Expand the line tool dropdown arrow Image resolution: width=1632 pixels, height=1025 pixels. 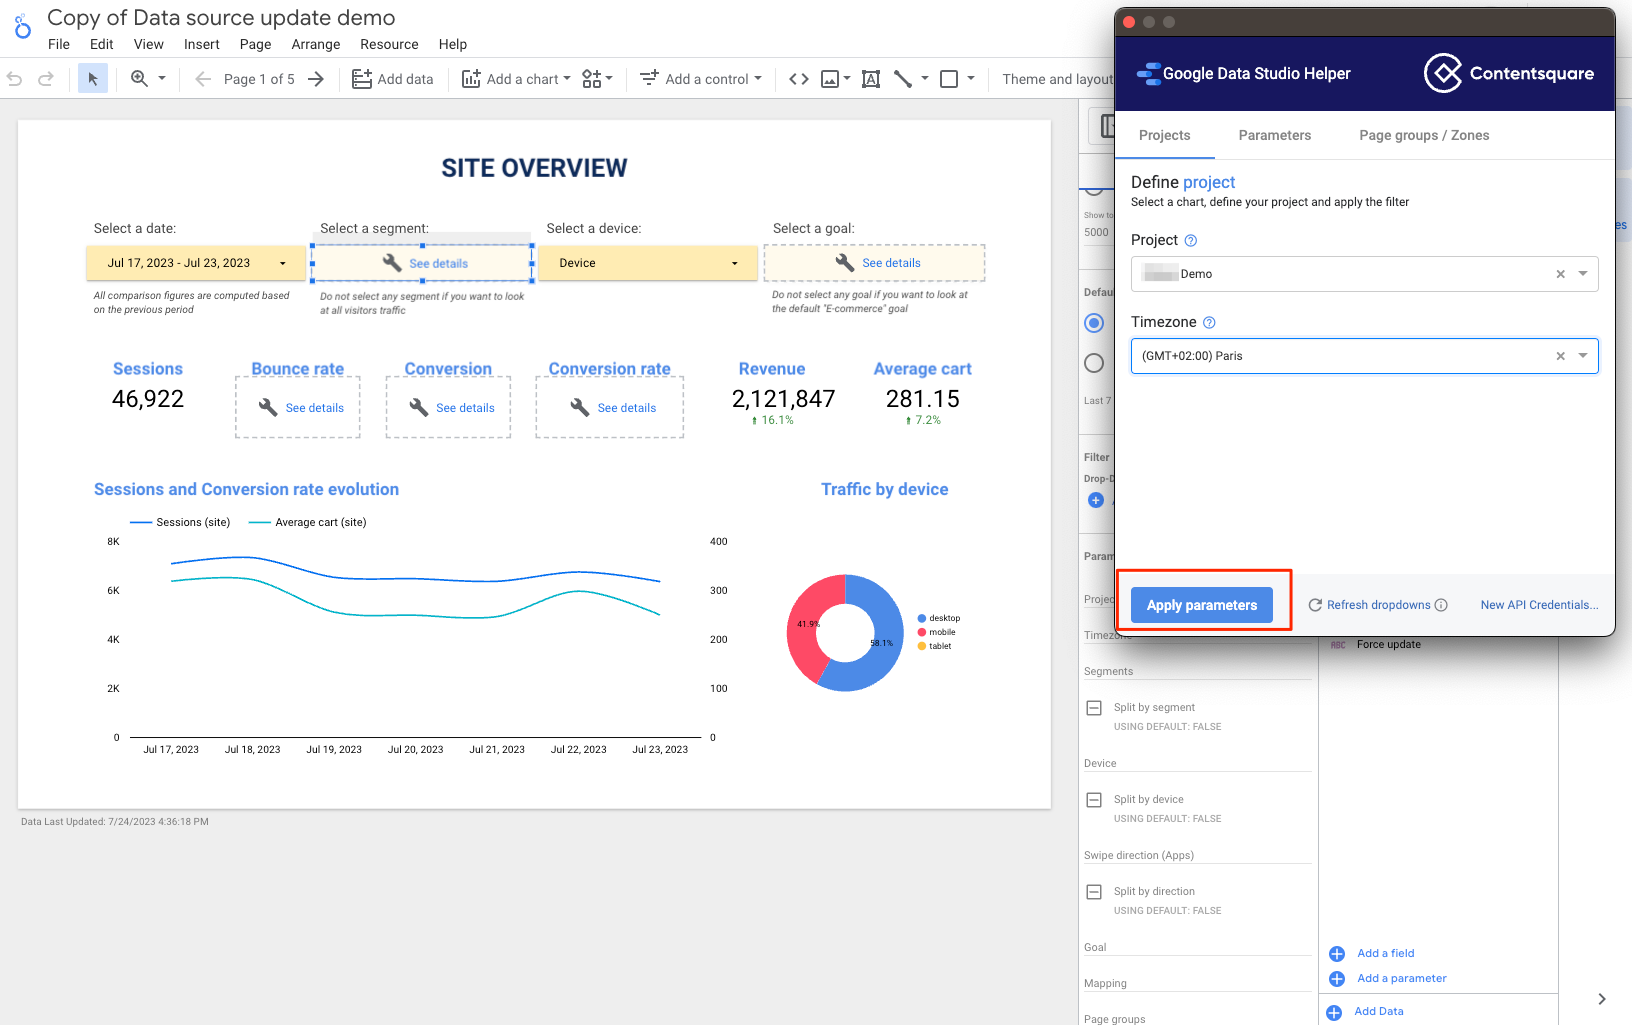click(925, 78)
